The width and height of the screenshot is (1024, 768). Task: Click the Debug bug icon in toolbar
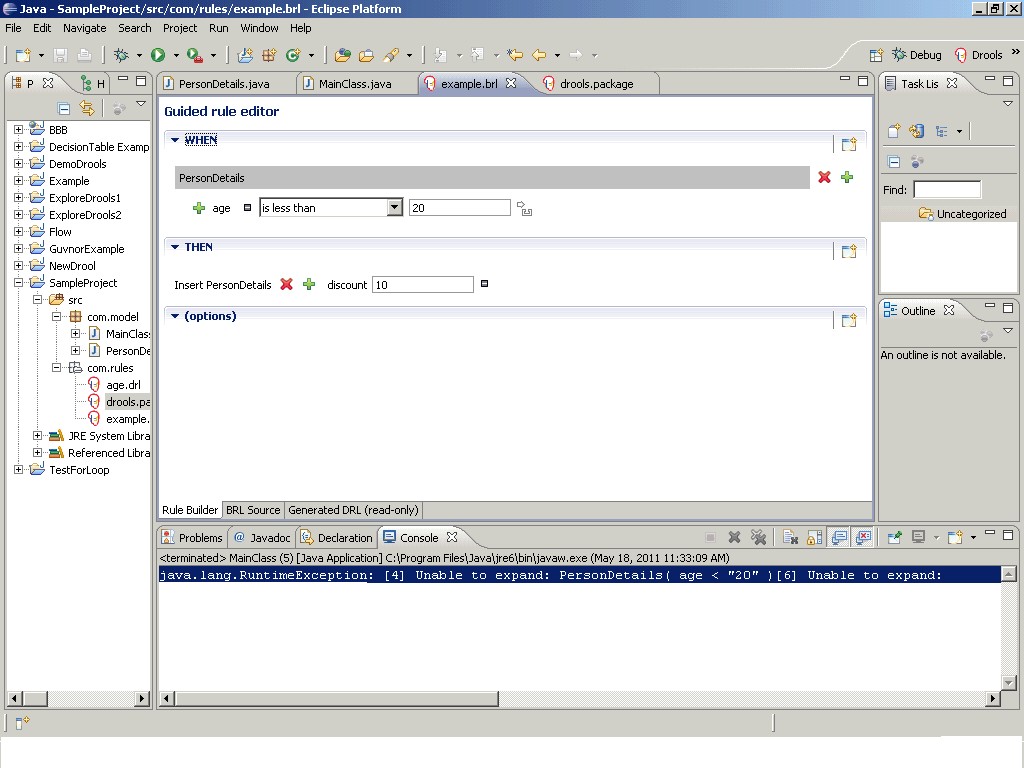(122, 55)
